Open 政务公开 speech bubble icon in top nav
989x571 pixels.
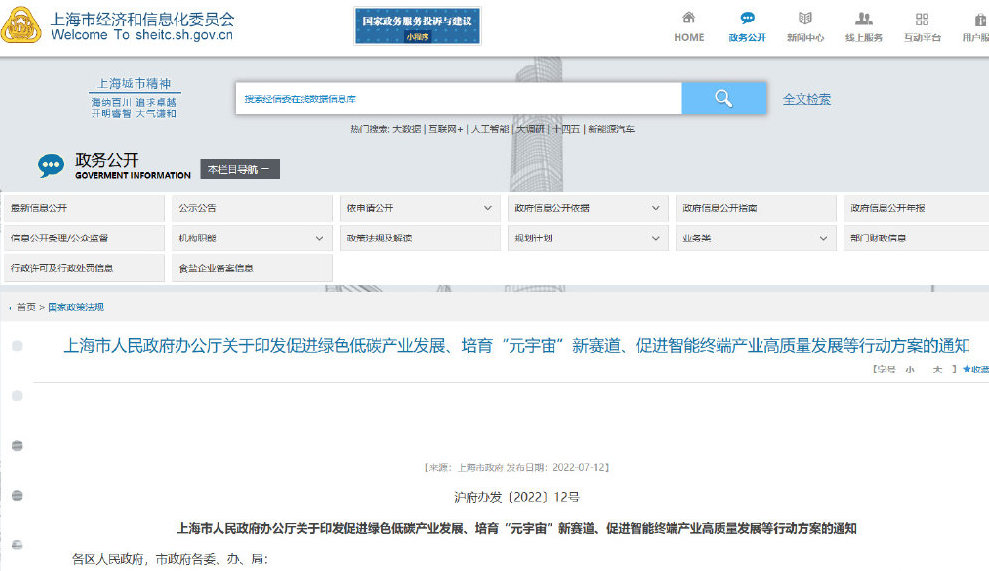[x=747, y=18]
